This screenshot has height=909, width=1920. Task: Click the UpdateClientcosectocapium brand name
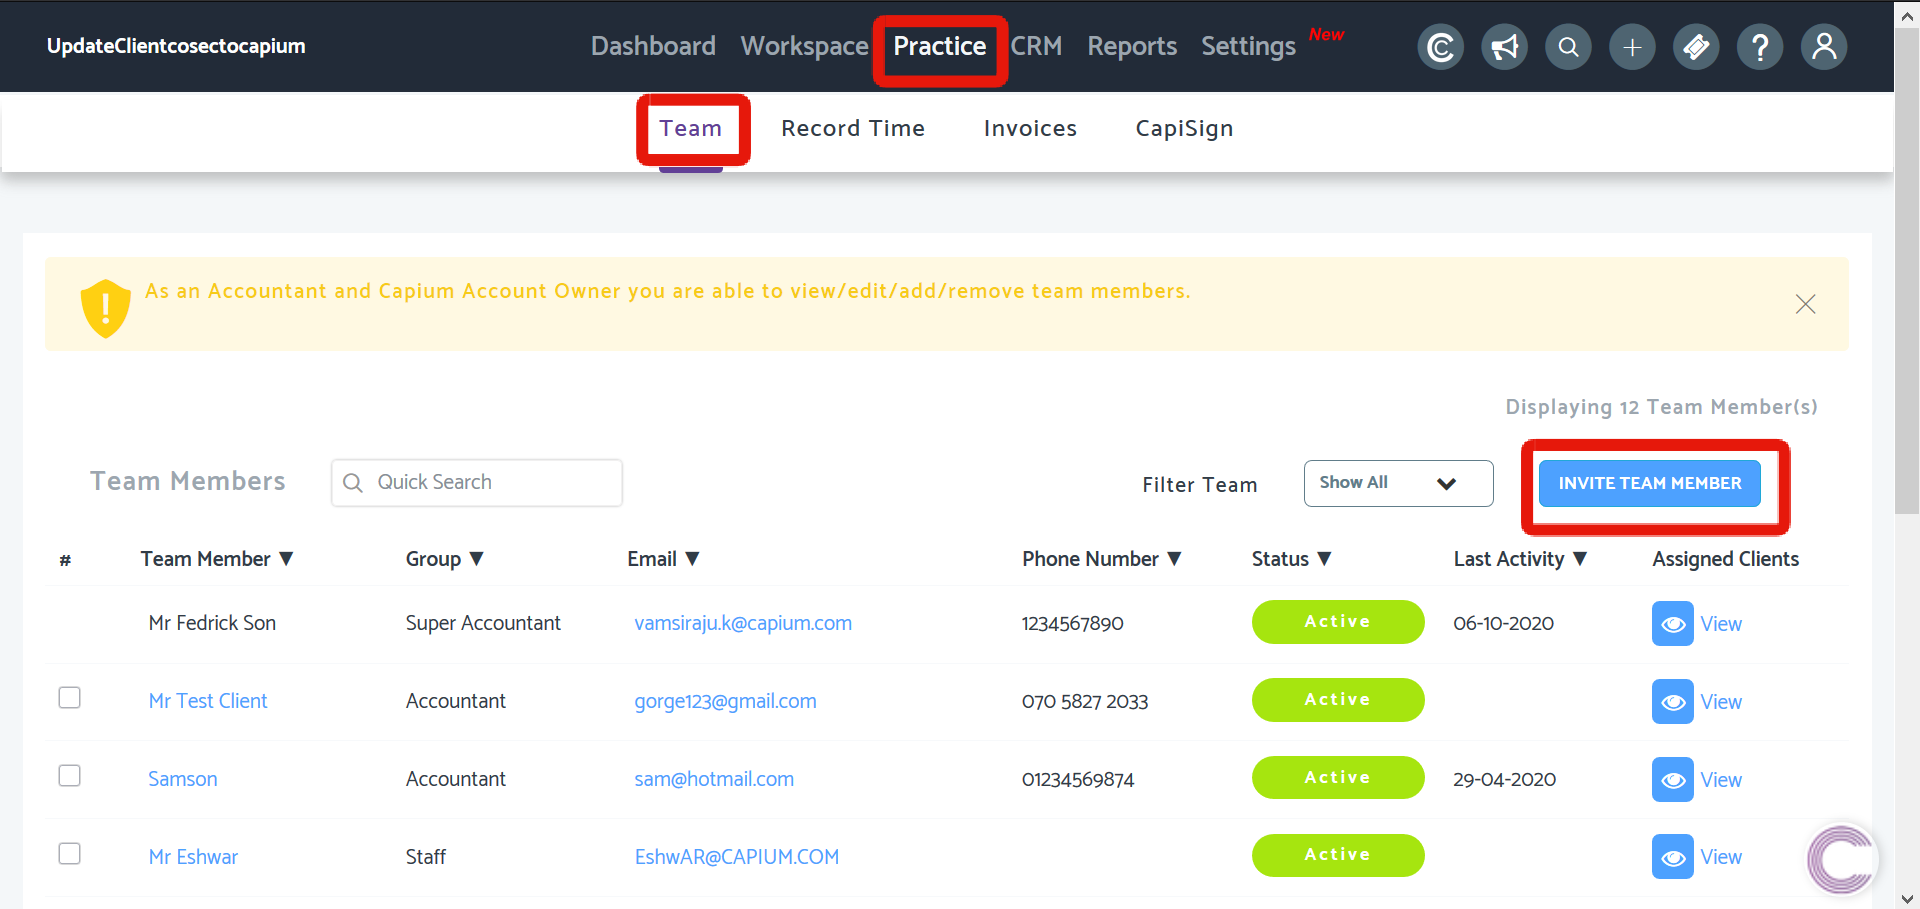[176, 46]
